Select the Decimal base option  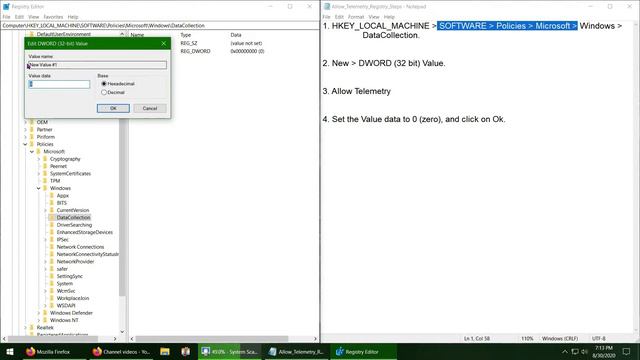pyautogui.click(x=104, y=93)
